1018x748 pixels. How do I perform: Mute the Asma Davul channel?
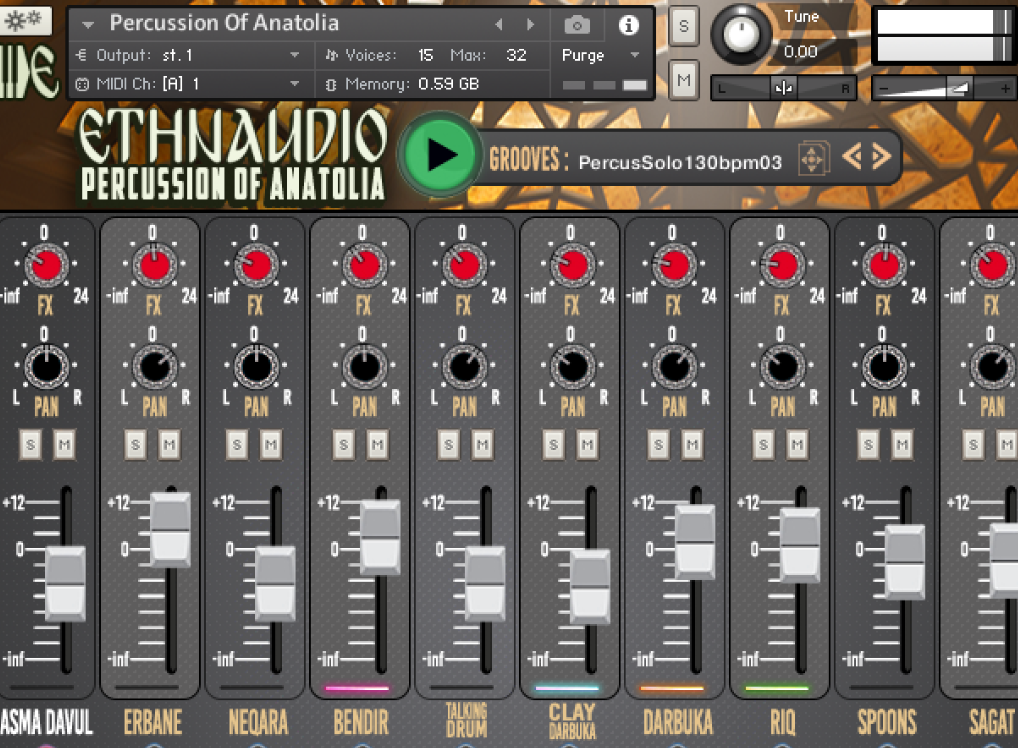[x=64, y=445]
